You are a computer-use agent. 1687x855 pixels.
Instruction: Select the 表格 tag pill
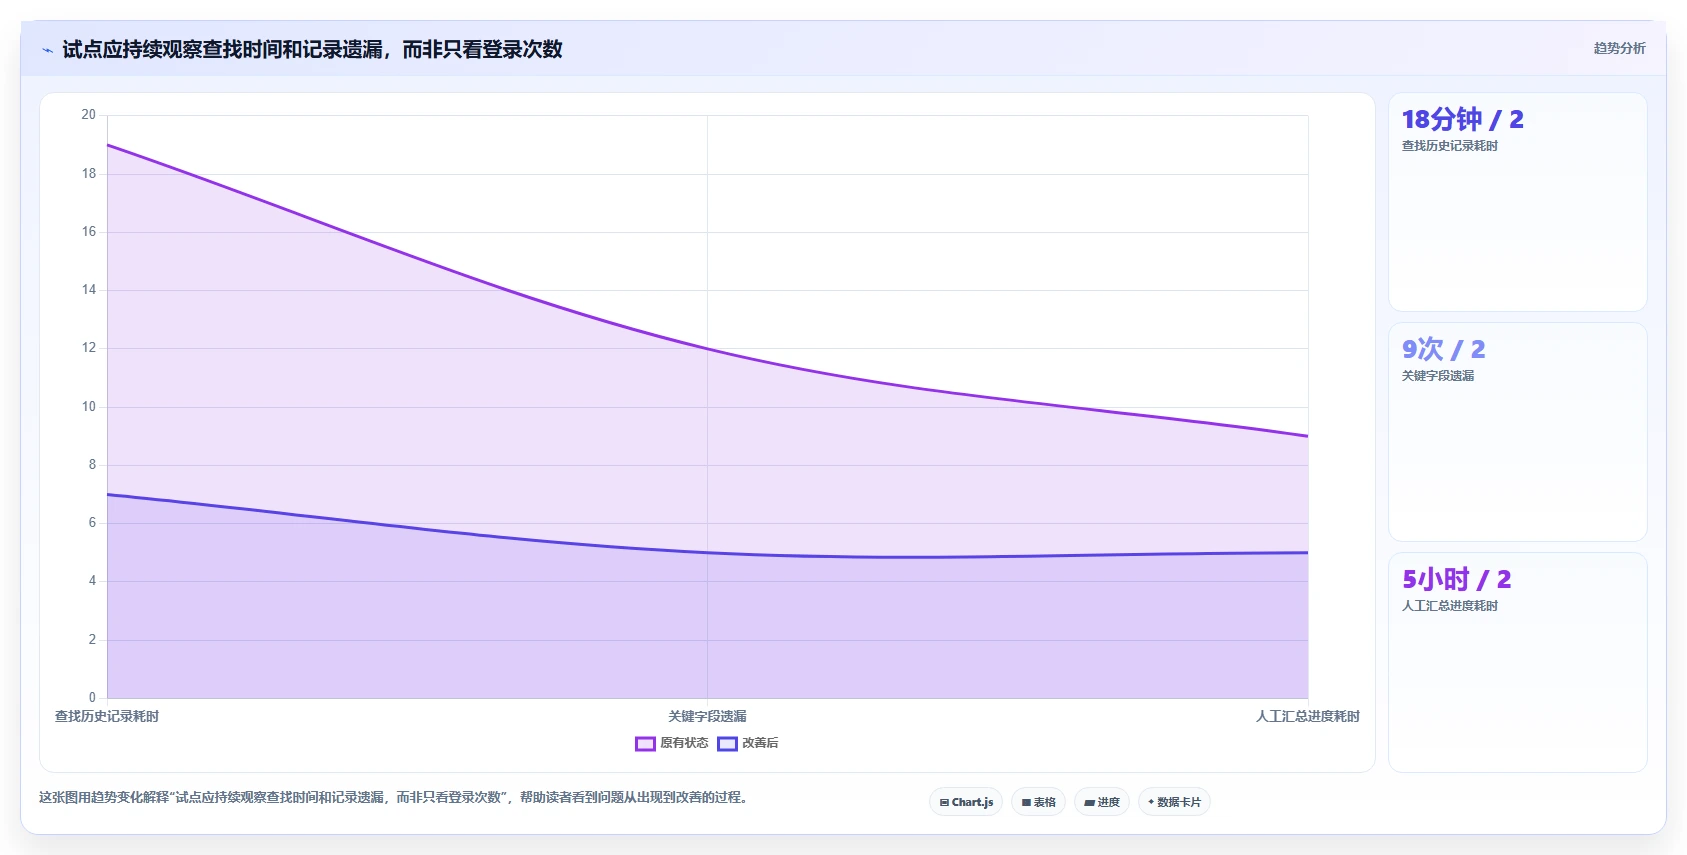[1038, 802]
